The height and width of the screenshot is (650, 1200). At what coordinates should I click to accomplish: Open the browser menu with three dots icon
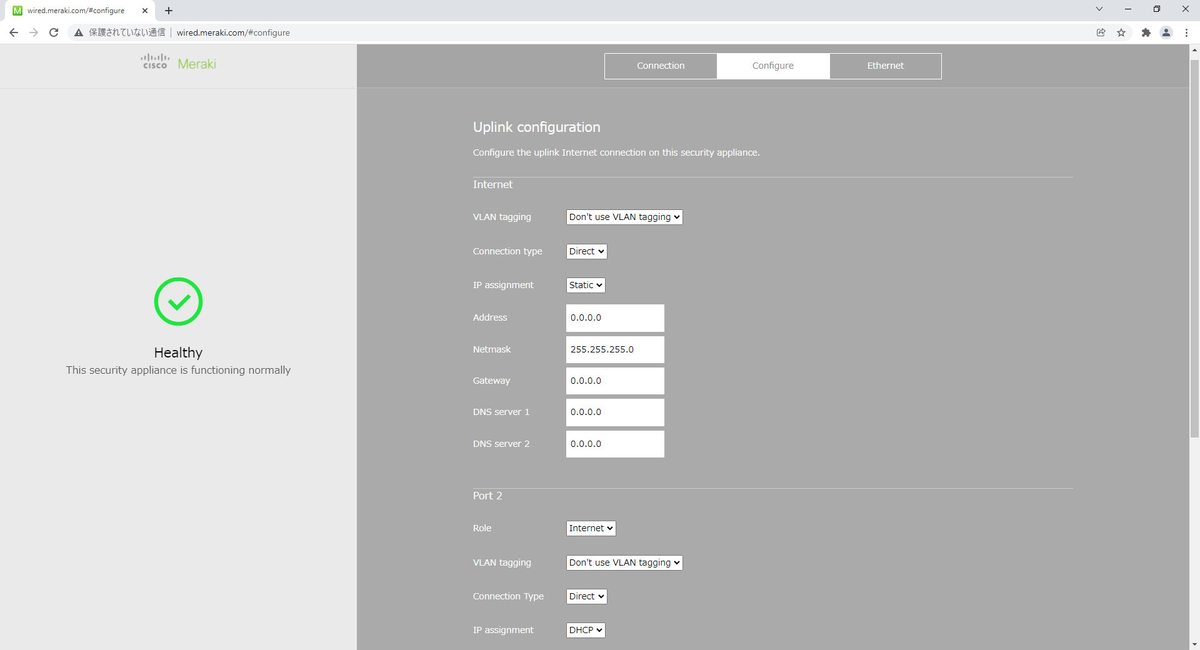pyautogui.click(x=1187, y=32)
